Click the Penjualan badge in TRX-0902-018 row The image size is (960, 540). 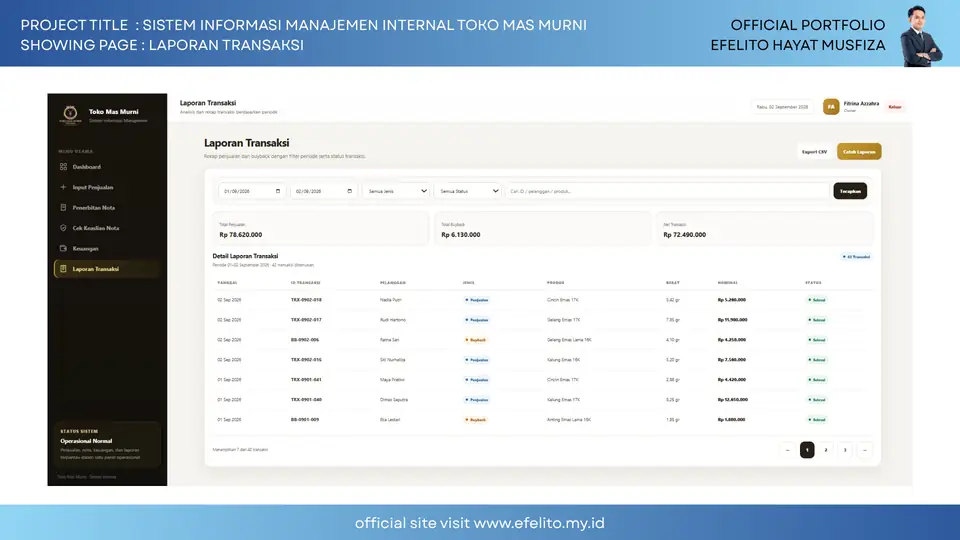[x=477, y=300]
